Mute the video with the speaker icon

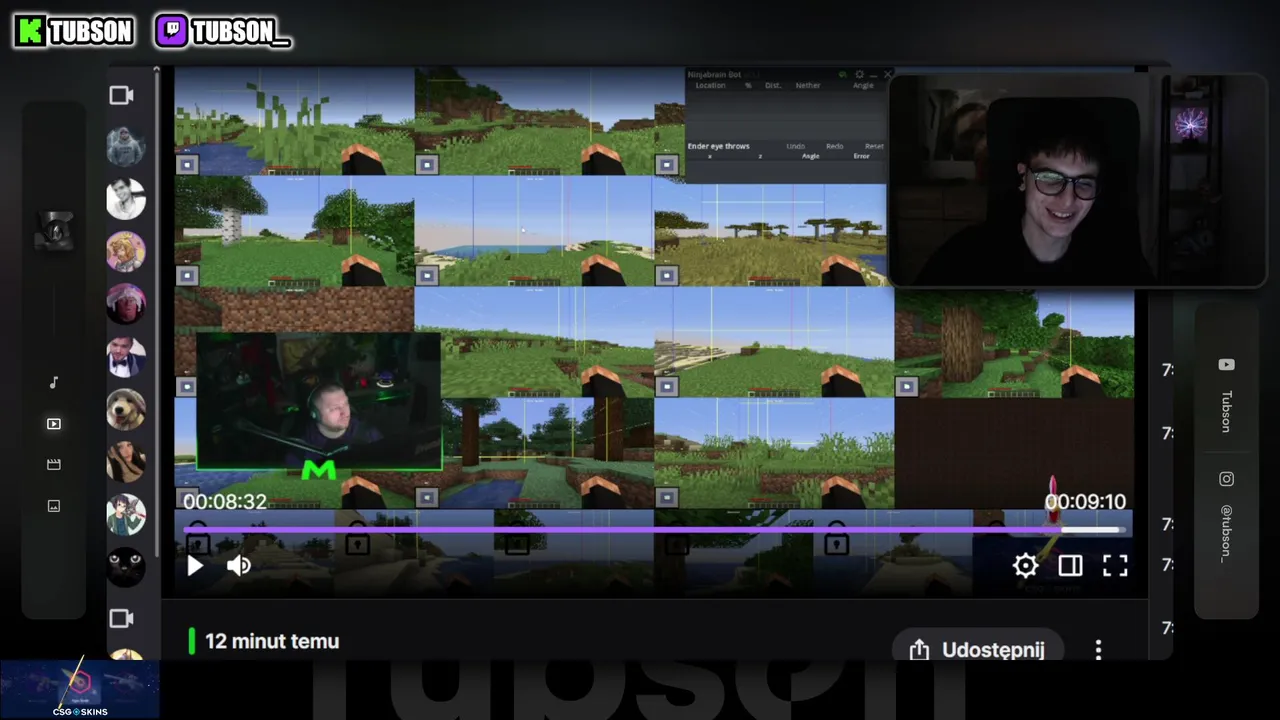(x=239, y=566)
